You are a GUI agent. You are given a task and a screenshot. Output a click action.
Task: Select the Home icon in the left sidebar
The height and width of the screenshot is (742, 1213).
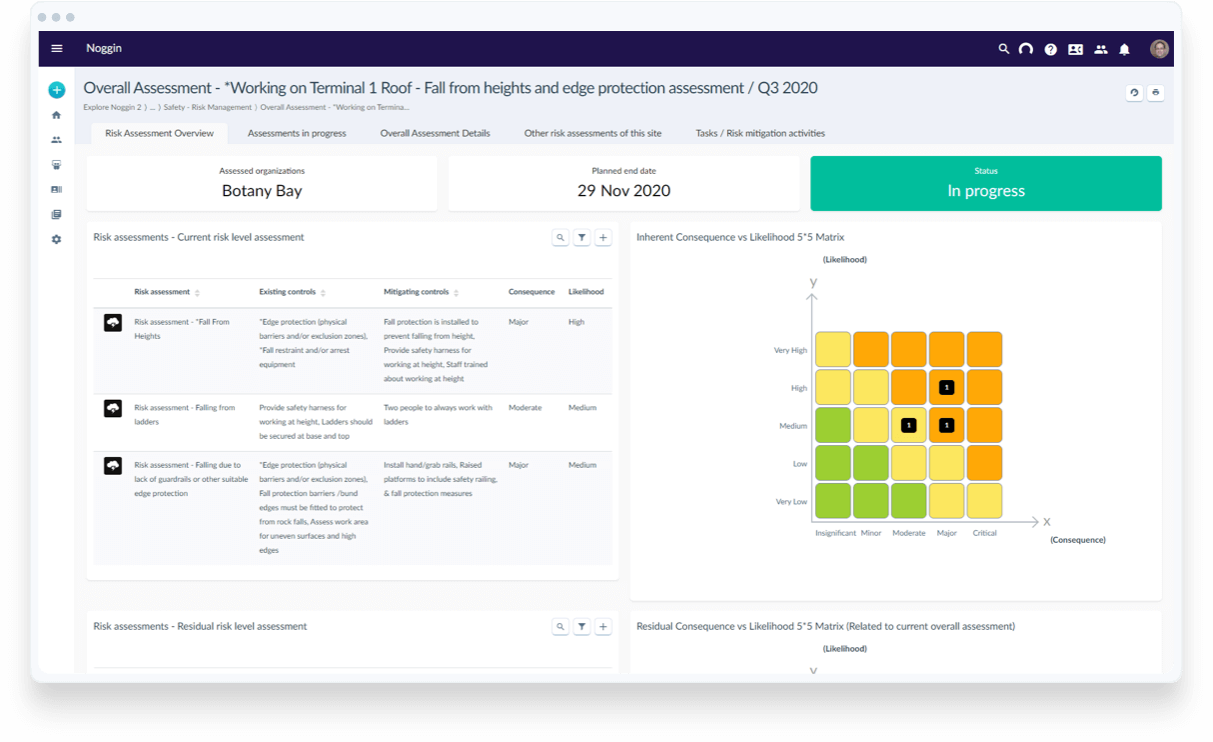click(56, 115)
